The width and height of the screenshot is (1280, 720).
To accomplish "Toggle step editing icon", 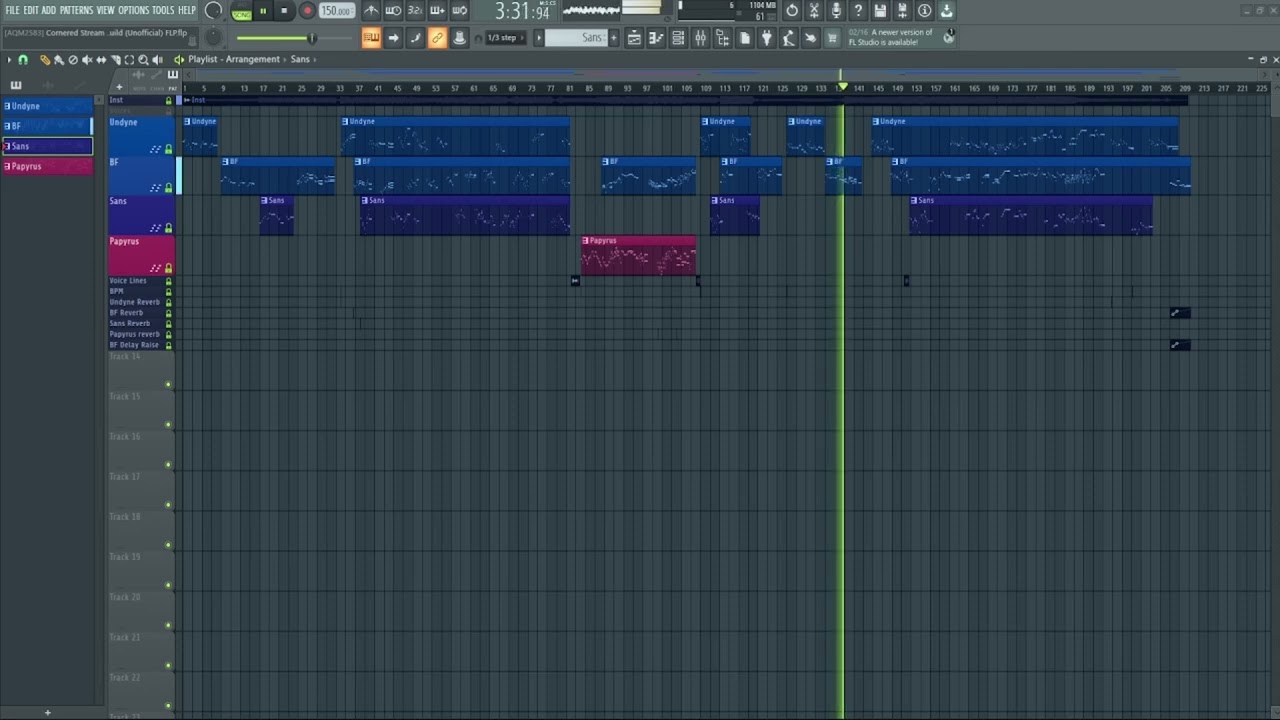I will coord(415,38).
